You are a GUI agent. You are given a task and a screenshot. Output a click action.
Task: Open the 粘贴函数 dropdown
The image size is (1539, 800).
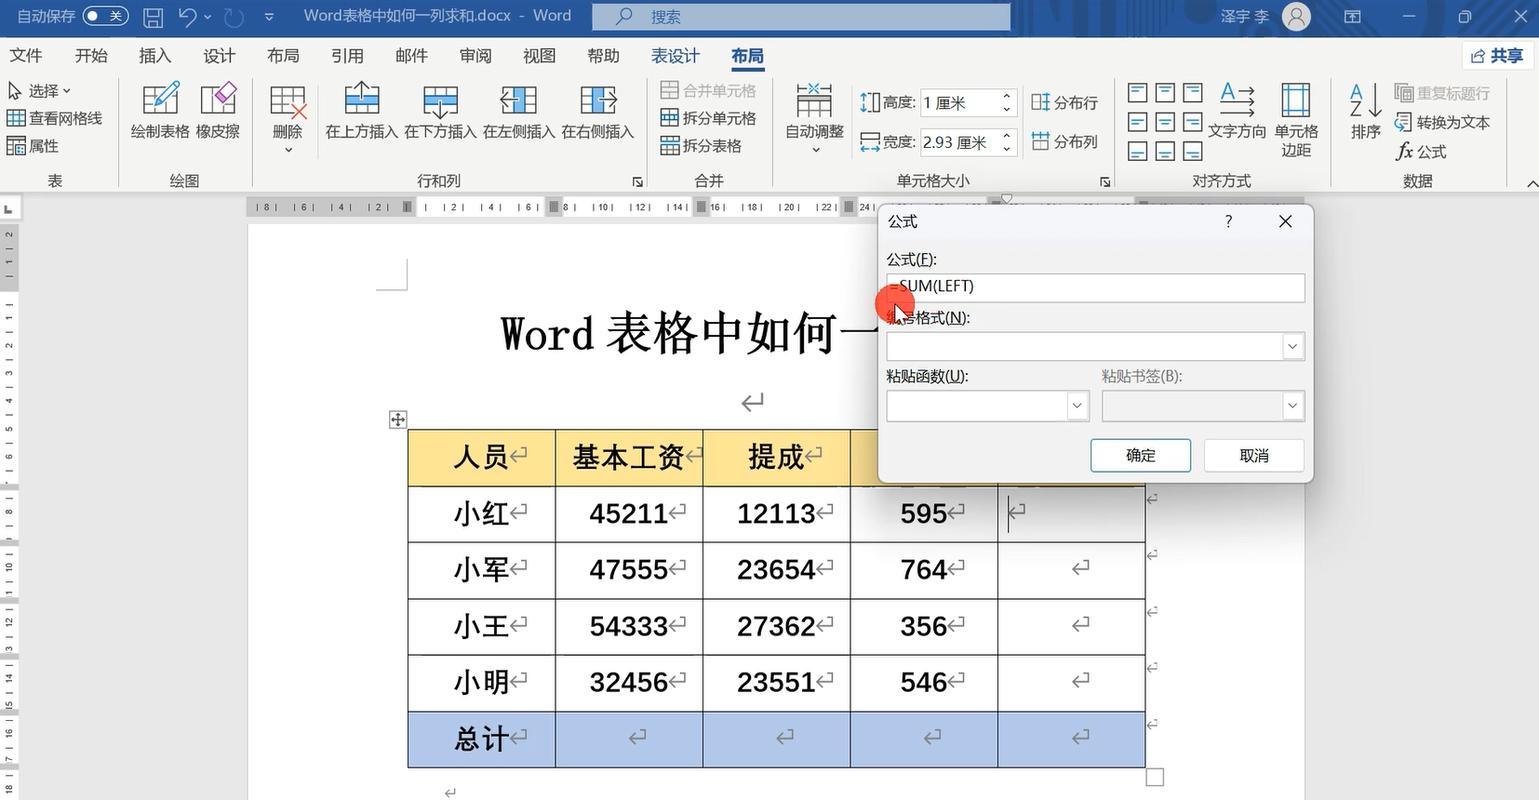coord(1077,405)
